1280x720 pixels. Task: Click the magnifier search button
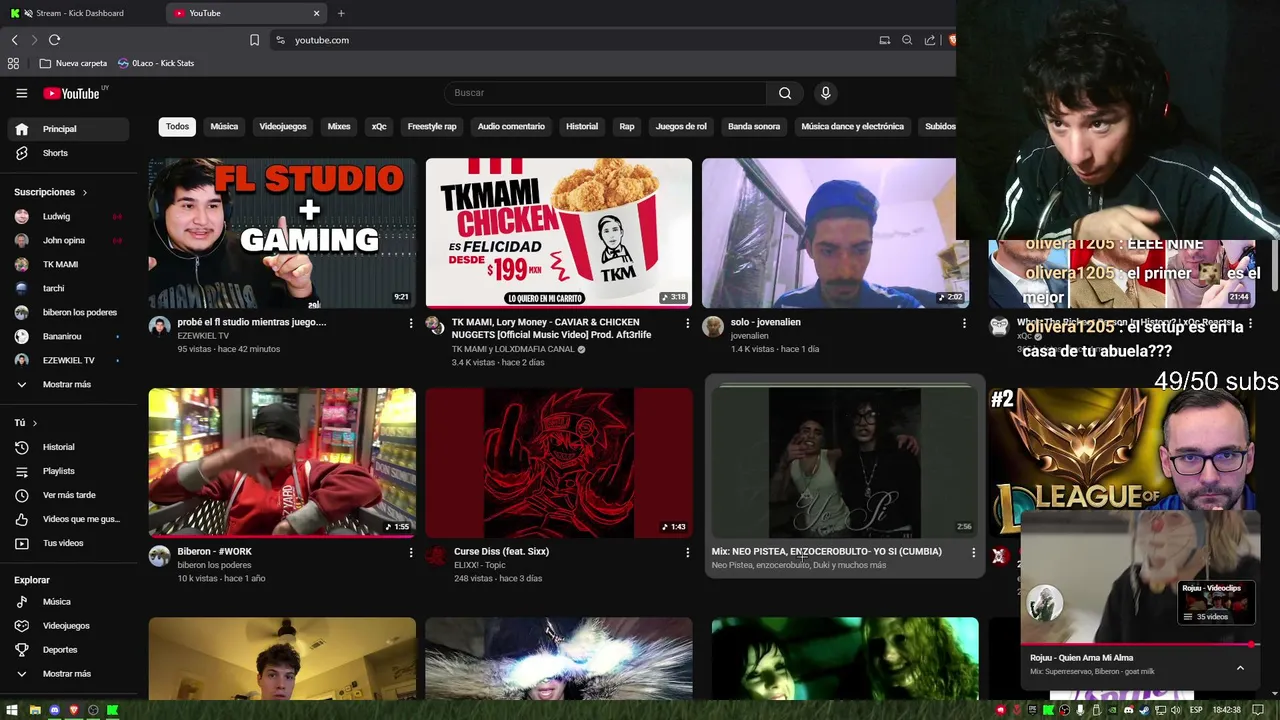pos(785,93)
